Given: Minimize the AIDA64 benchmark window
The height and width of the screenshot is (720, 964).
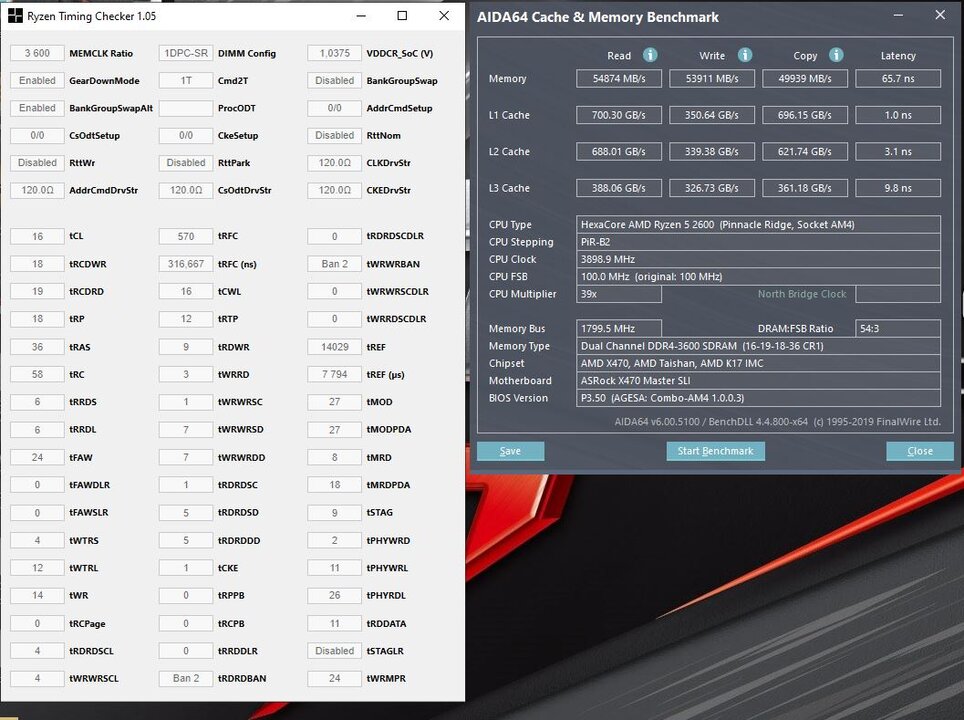Looking at the screenshot, I should click(896, 16).
